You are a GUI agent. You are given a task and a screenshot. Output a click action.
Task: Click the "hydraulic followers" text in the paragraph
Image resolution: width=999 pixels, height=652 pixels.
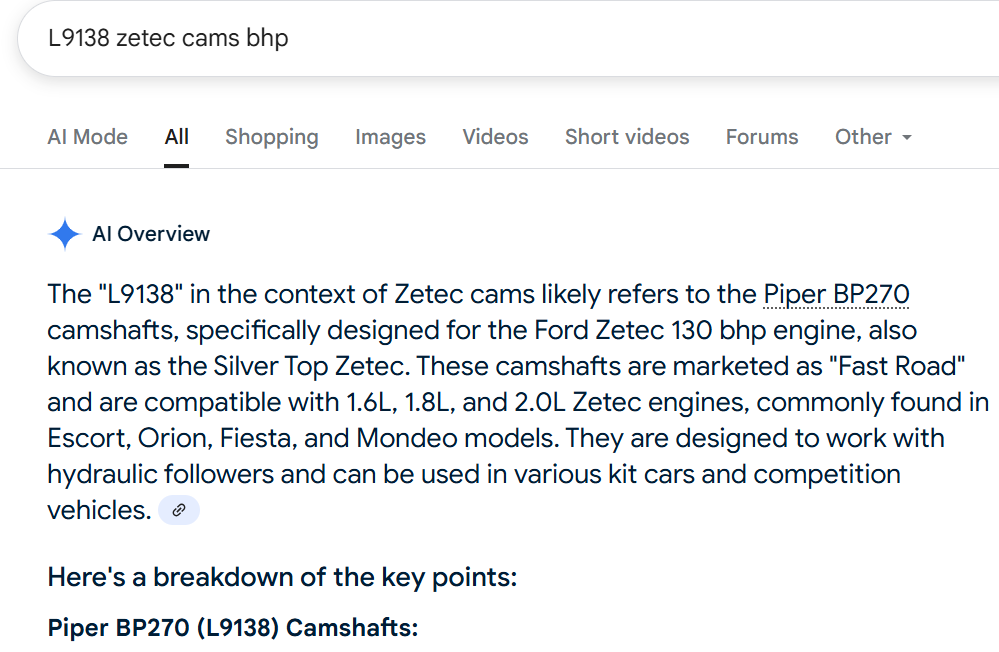pyautogui.click(x=161, y=474)
